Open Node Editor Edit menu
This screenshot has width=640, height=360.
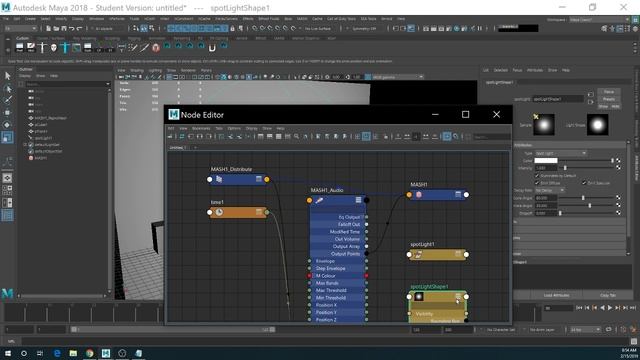tap(171, 128)
